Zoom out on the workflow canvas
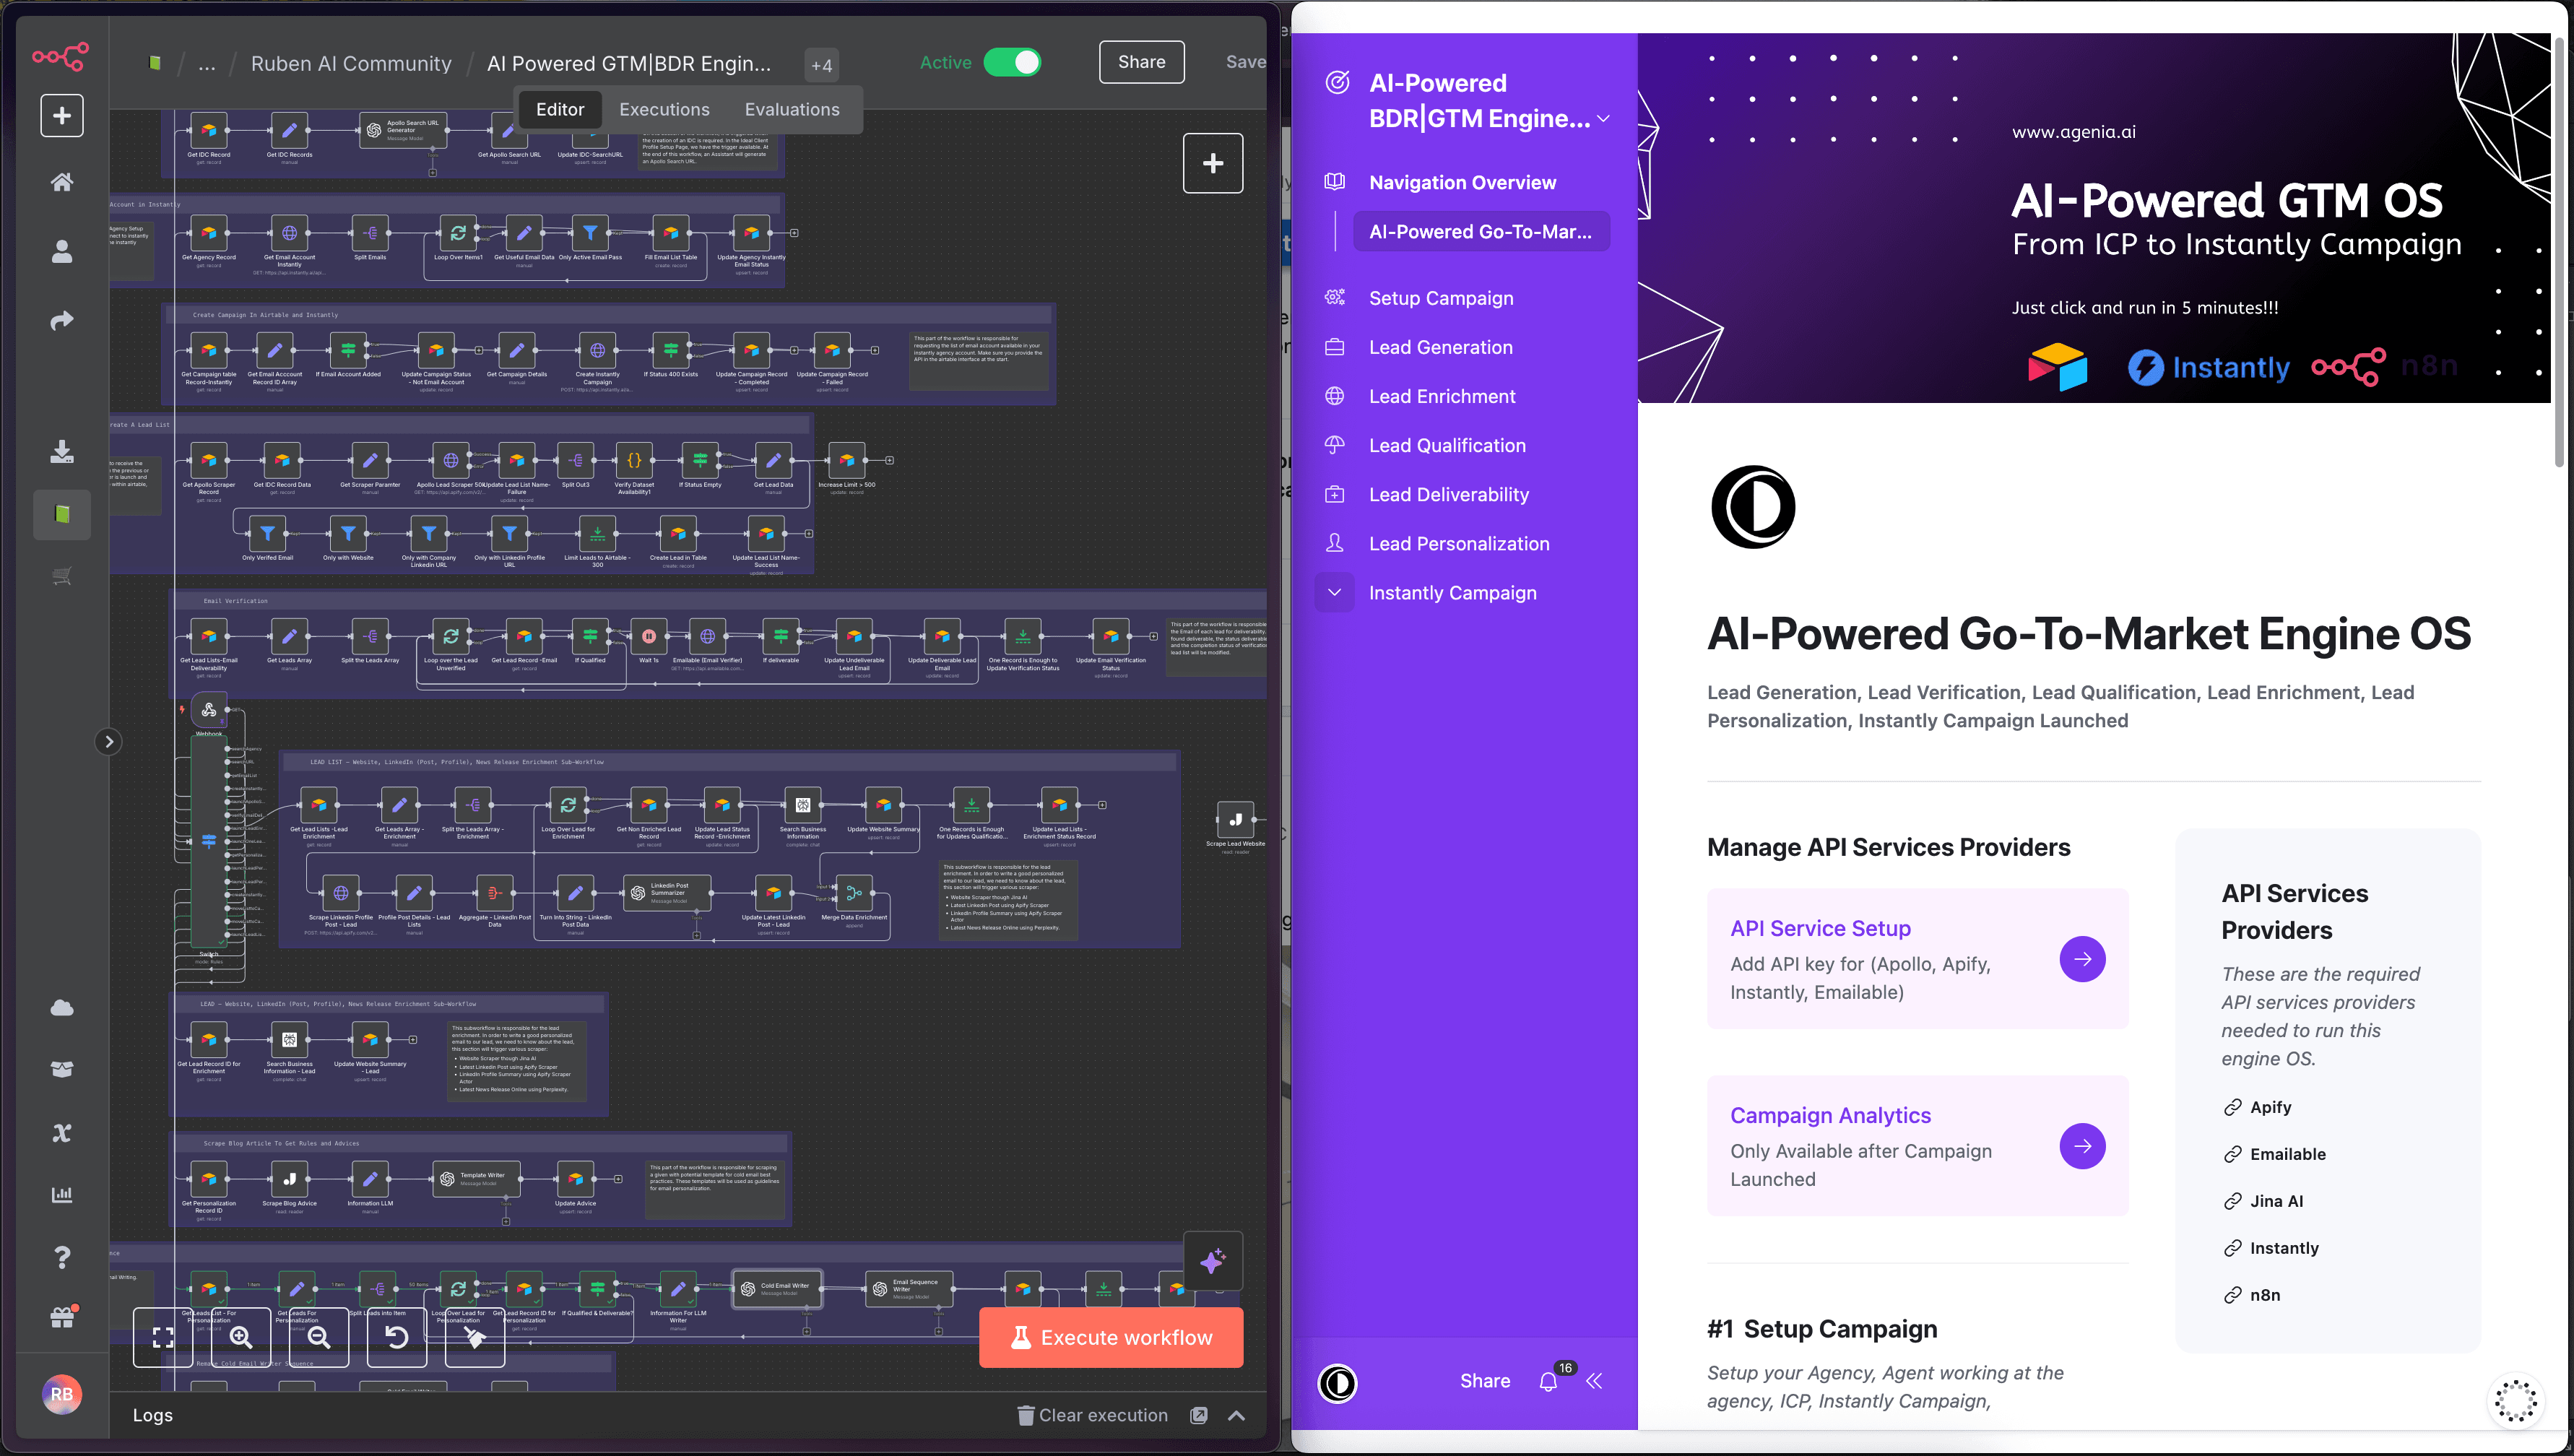The width and height of the screenshot is (2574, 1456). (319, 1338)
